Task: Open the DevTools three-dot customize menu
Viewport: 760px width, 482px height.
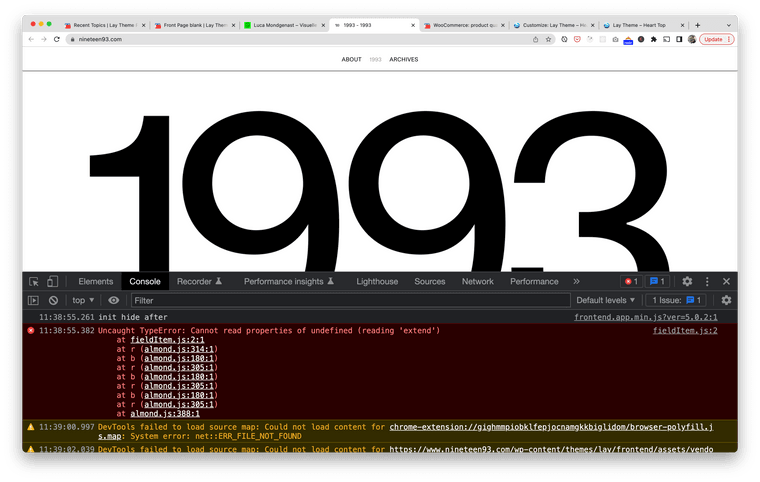Action: pyautogui.click(x=707, y=282)
